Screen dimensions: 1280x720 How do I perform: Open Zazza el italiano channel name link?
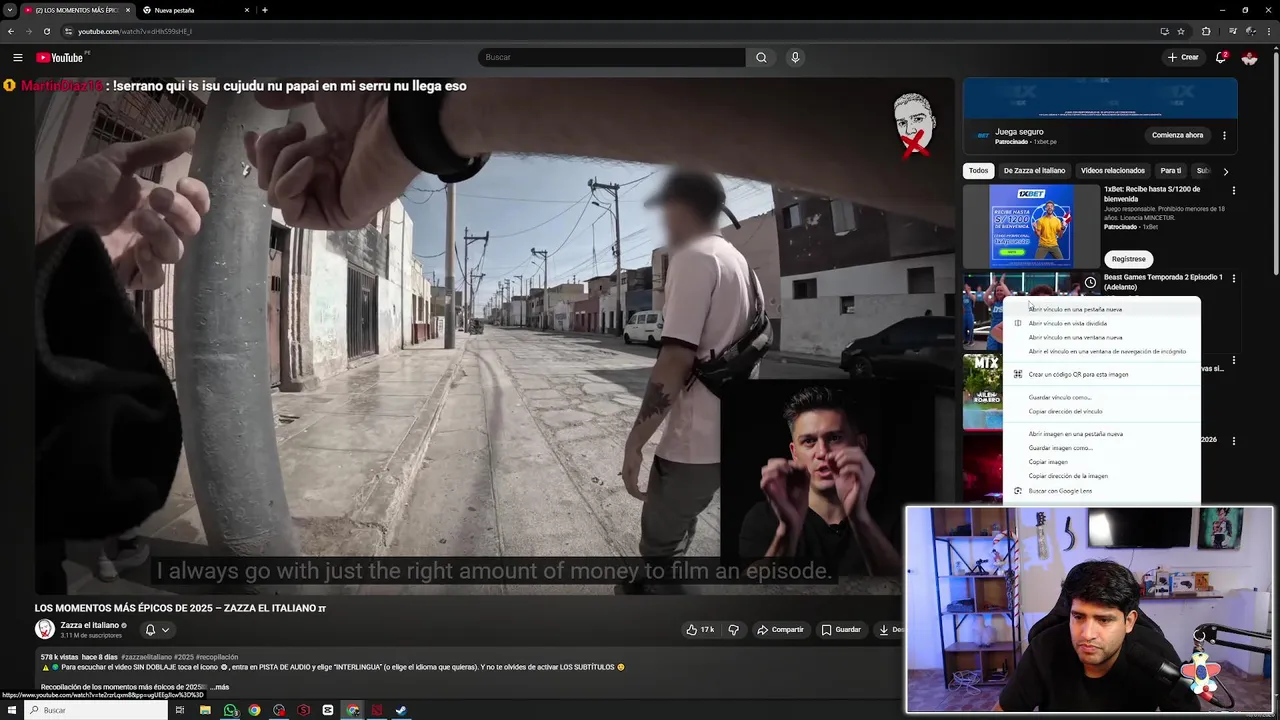click(x=89, y=625)
